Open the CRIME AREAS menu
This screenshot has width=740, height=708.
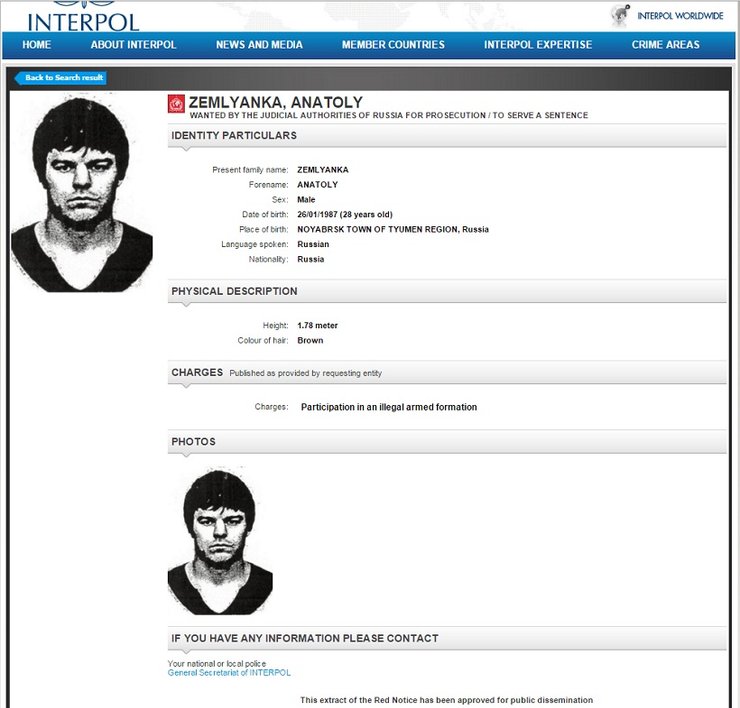[x=666, y=45]
